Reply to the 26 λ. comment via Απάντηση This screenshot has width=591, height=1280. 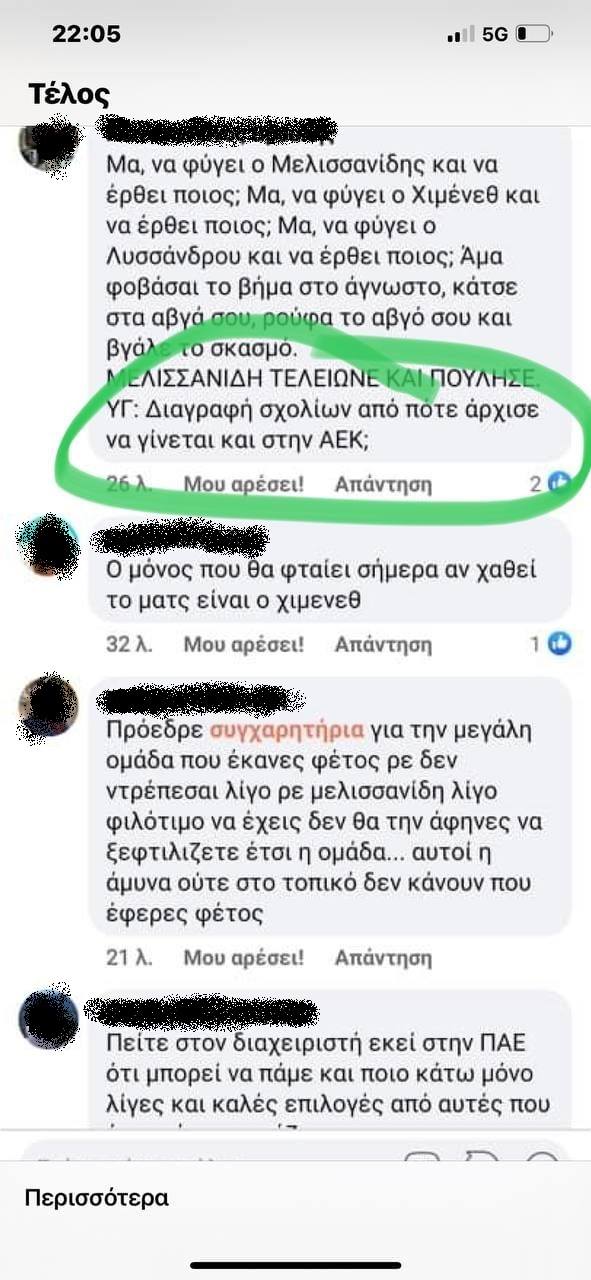click(x=383, y=485)
